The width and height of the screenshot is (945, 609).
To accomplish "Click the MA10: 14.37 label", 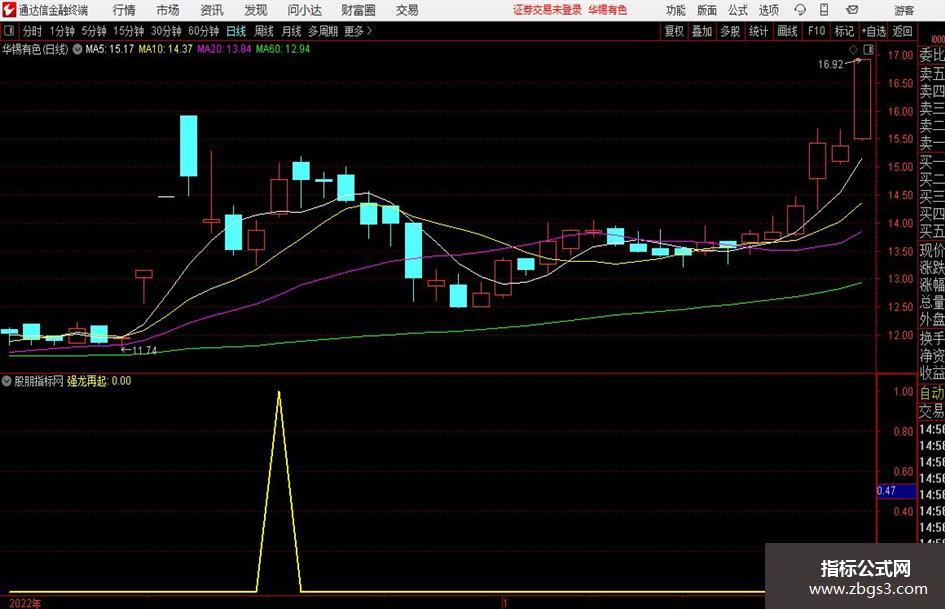I will point(165,49).
